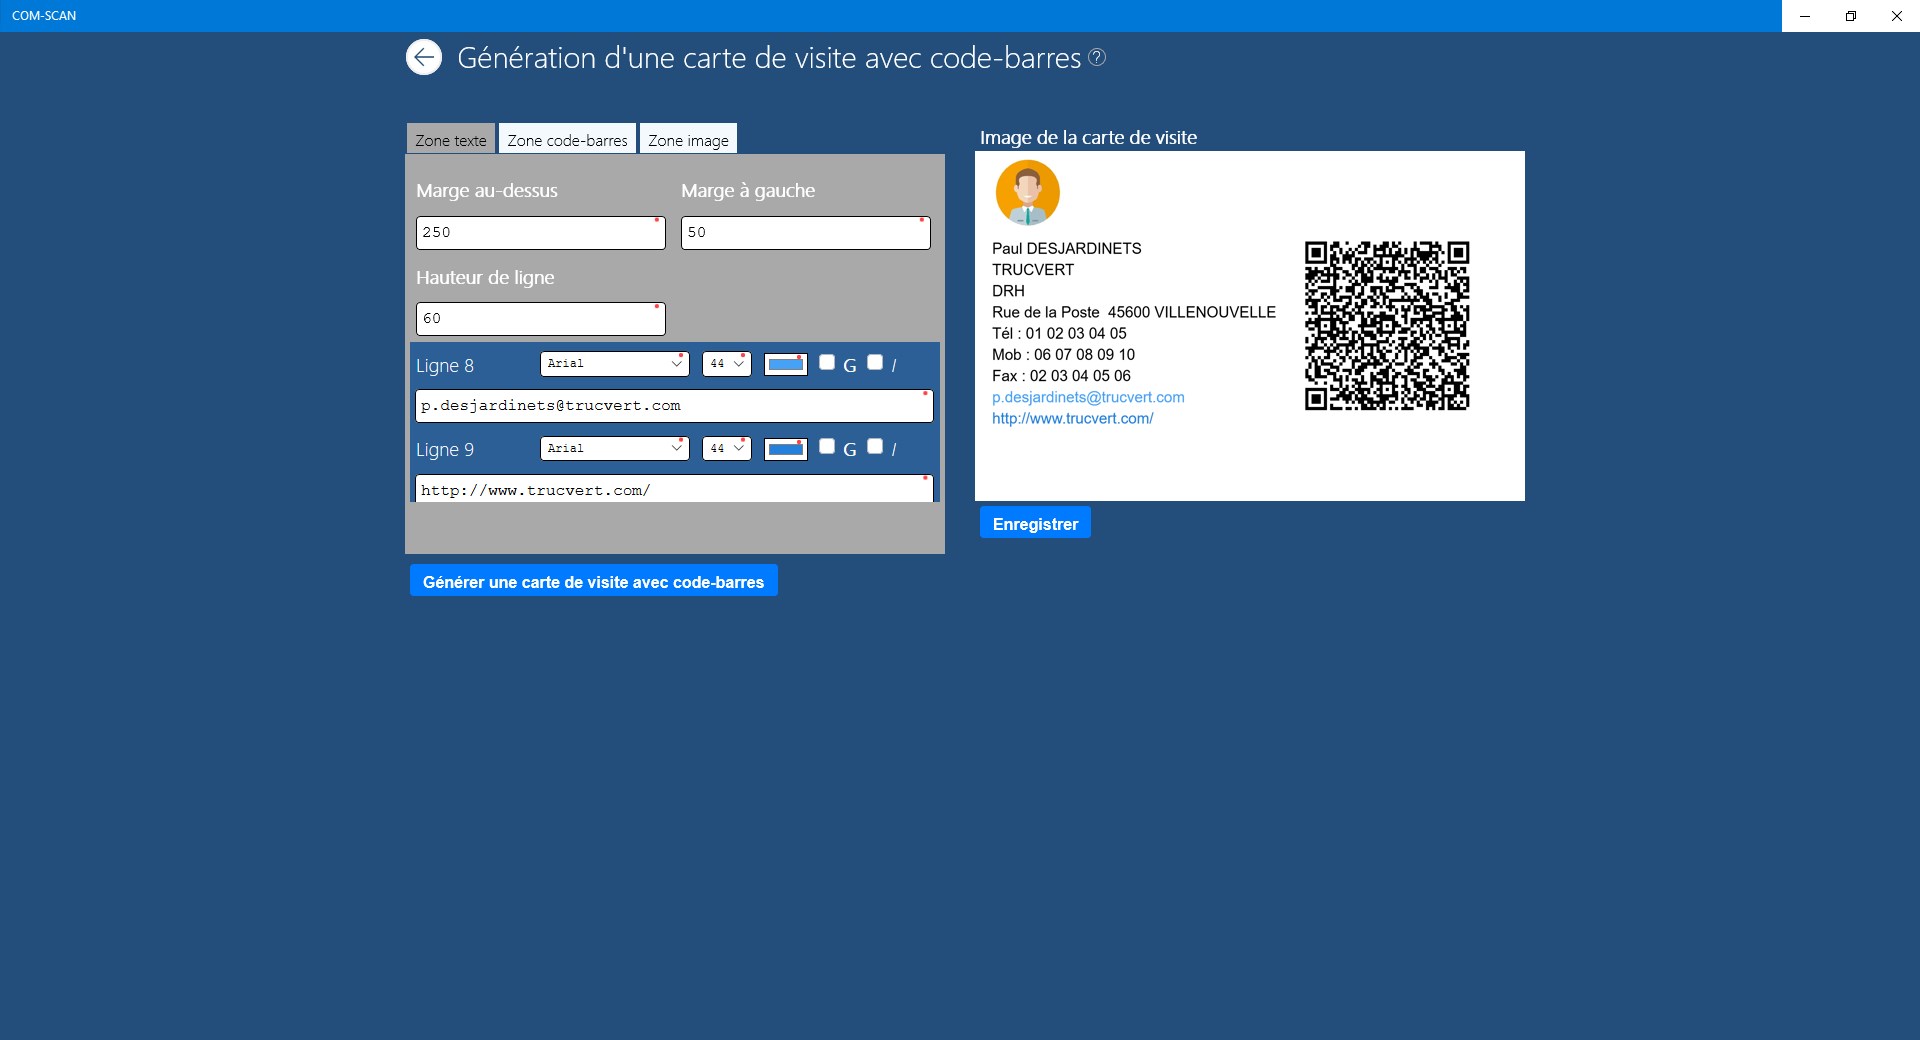
Task: Select the Zone texte tab
Action: click(450, 139)
